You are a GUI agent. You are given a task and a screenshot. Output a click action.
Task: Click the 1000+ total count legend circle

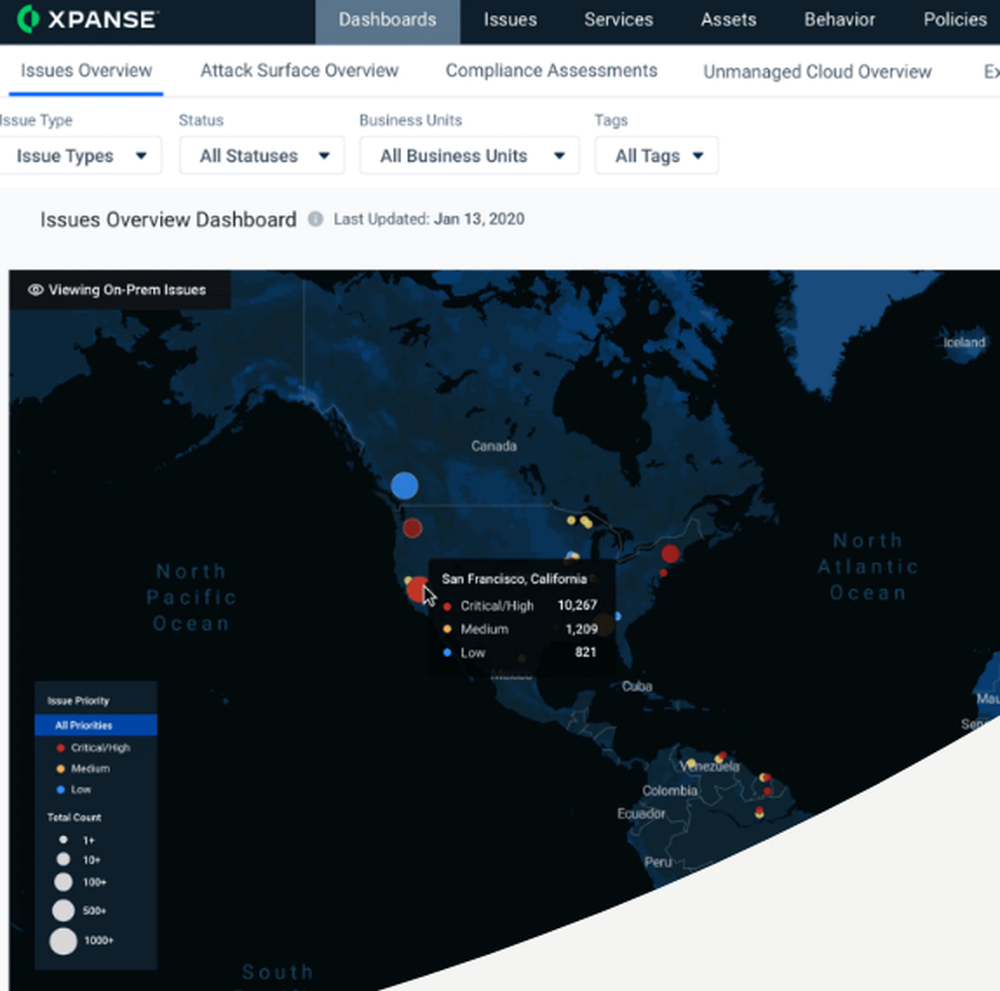click(x=63, y=941)
